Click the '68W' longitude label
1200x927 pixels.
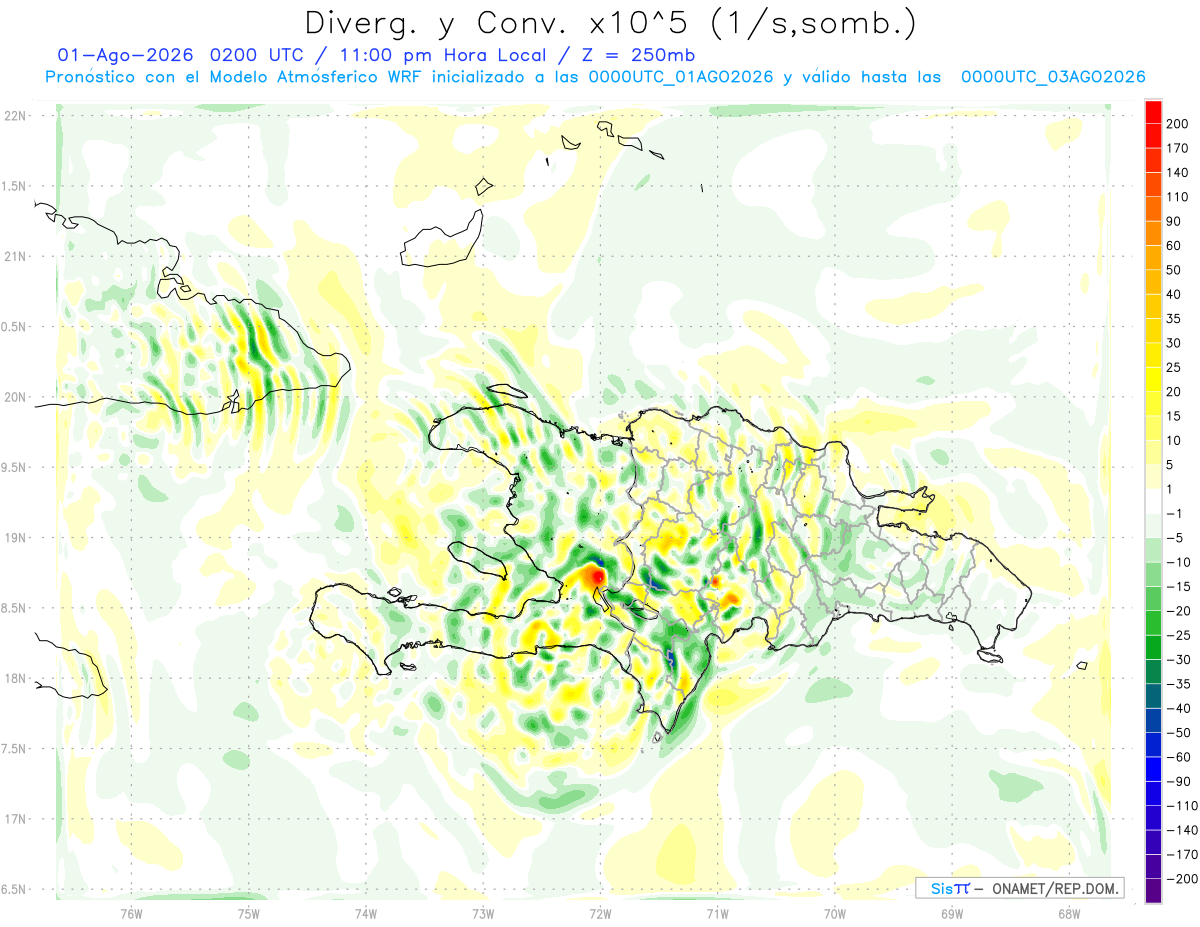pyautogui.click(x=1068, y=913)
